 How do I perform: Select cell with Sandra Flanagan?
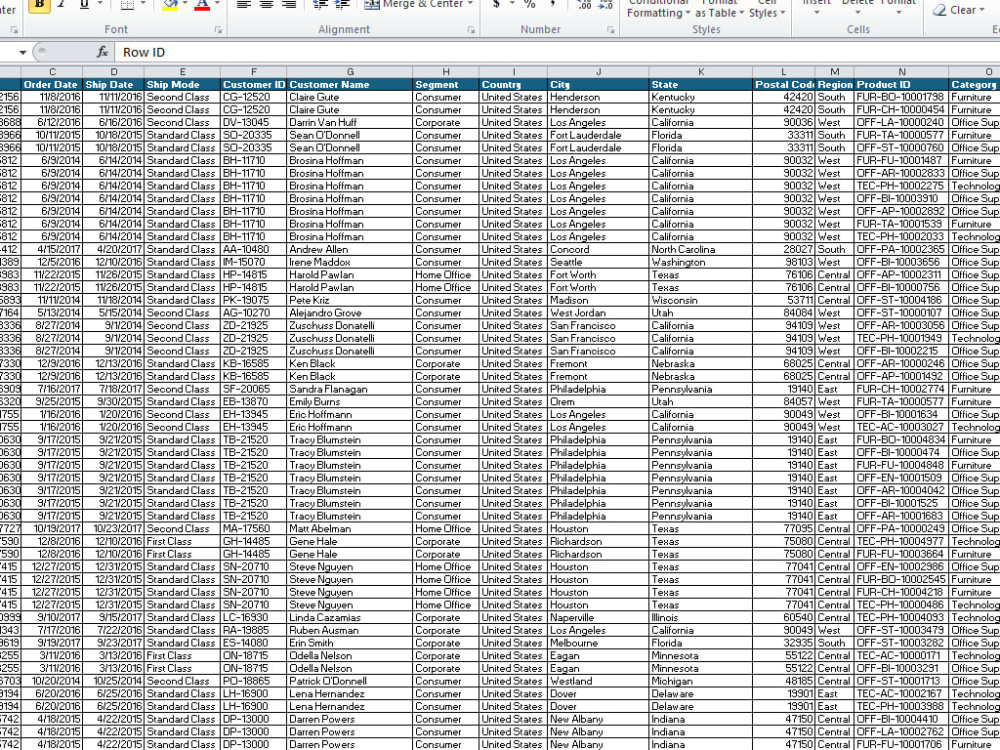click(x=349, y=389)
